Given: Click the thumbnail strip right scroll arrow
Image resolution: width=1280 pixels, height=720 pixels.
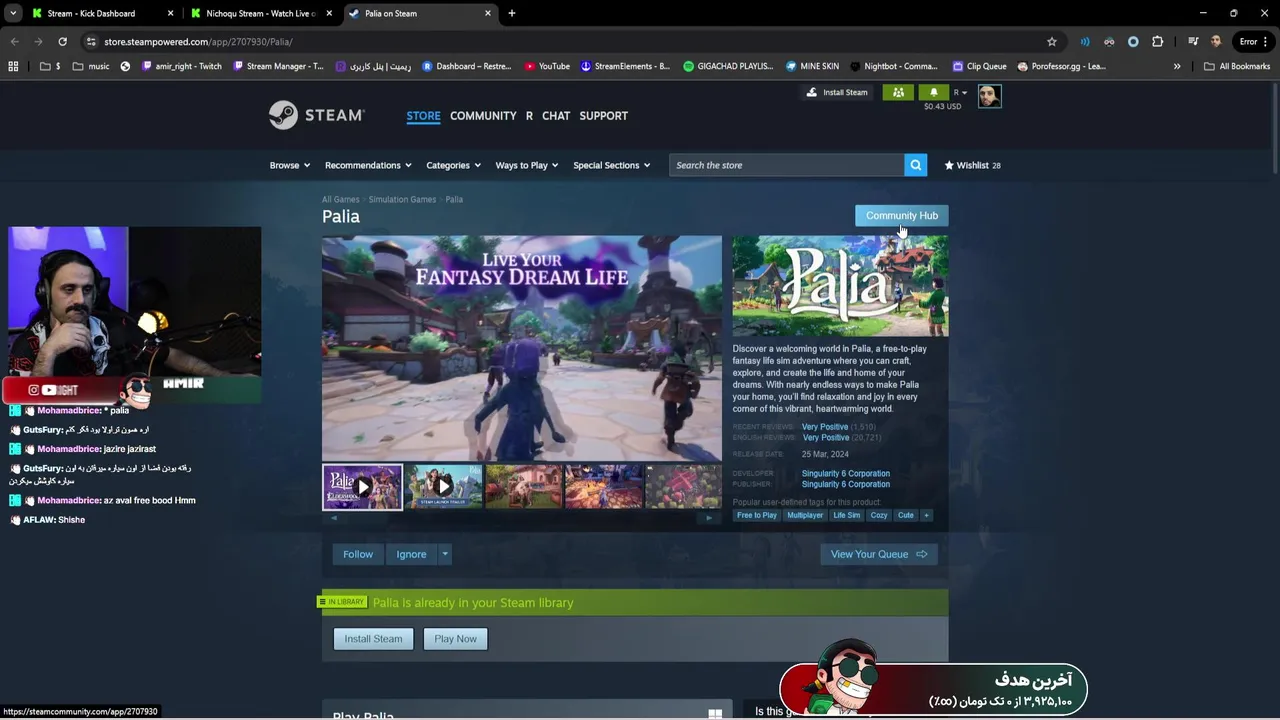Looking at the screenshot, I should tap(709, 518).
